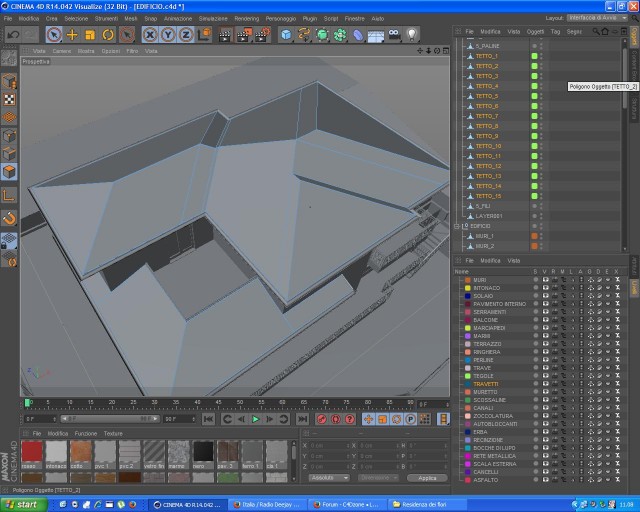
Task: Toggle the Snap magnet icon
Action: [9, 218]
